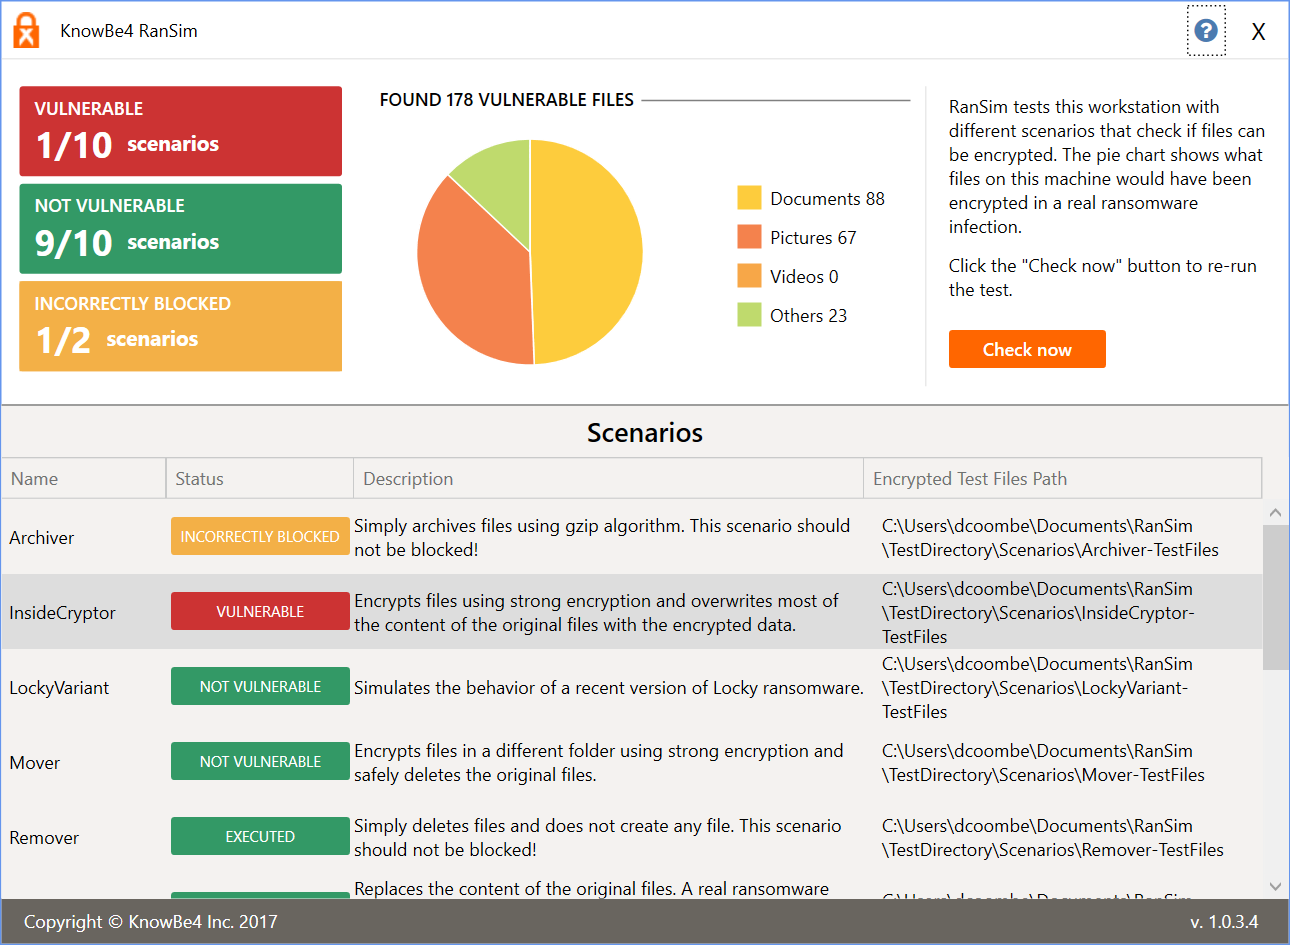Click the Pictures 67 legend label
This screenshot has width=1290, height=945.
813,238
